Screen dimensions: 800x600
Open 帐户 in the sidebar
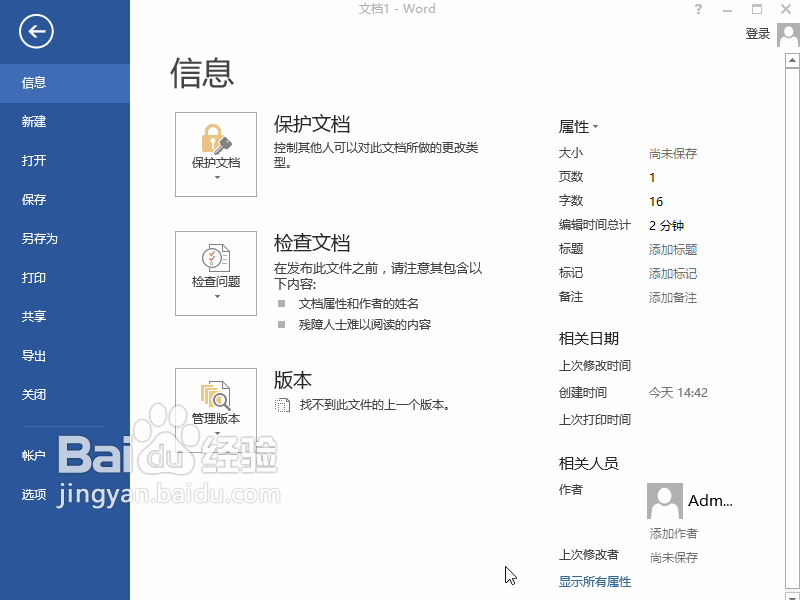point(65,455)
